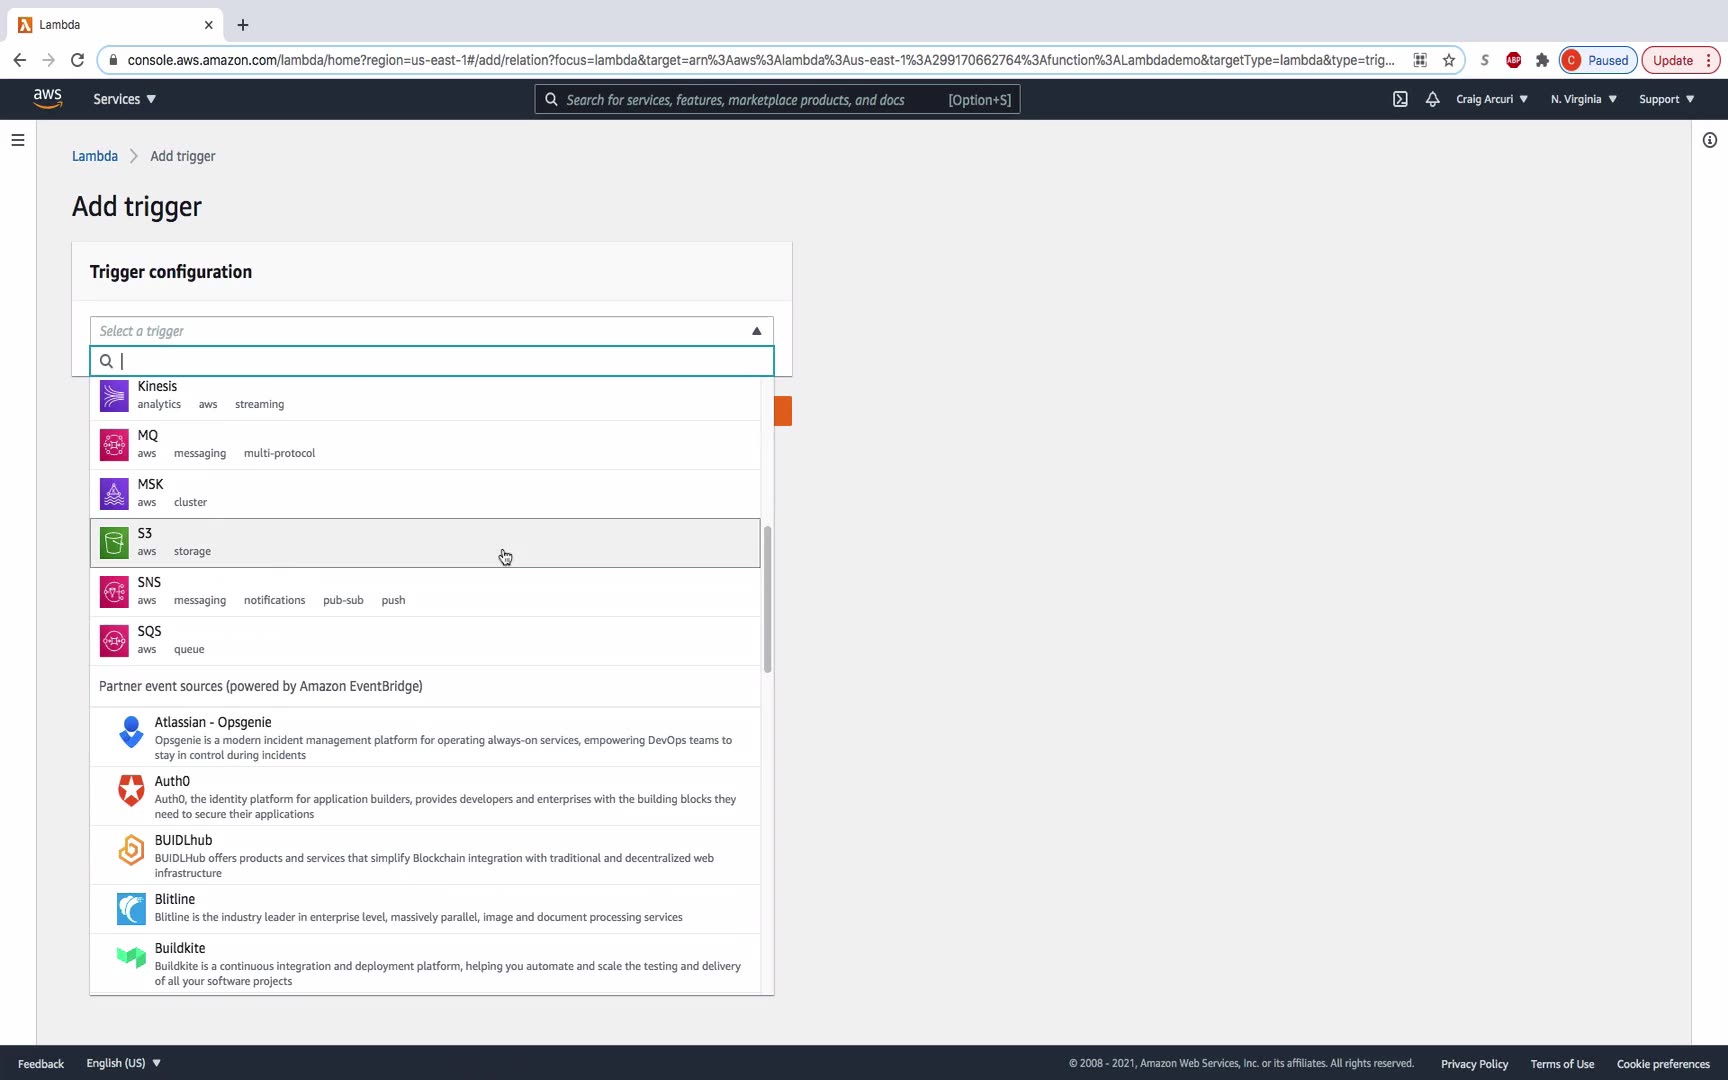Click the MQ service icon
This screenshot has height=1080, width=1728.
pyautogui.click(x=114, y=445)
